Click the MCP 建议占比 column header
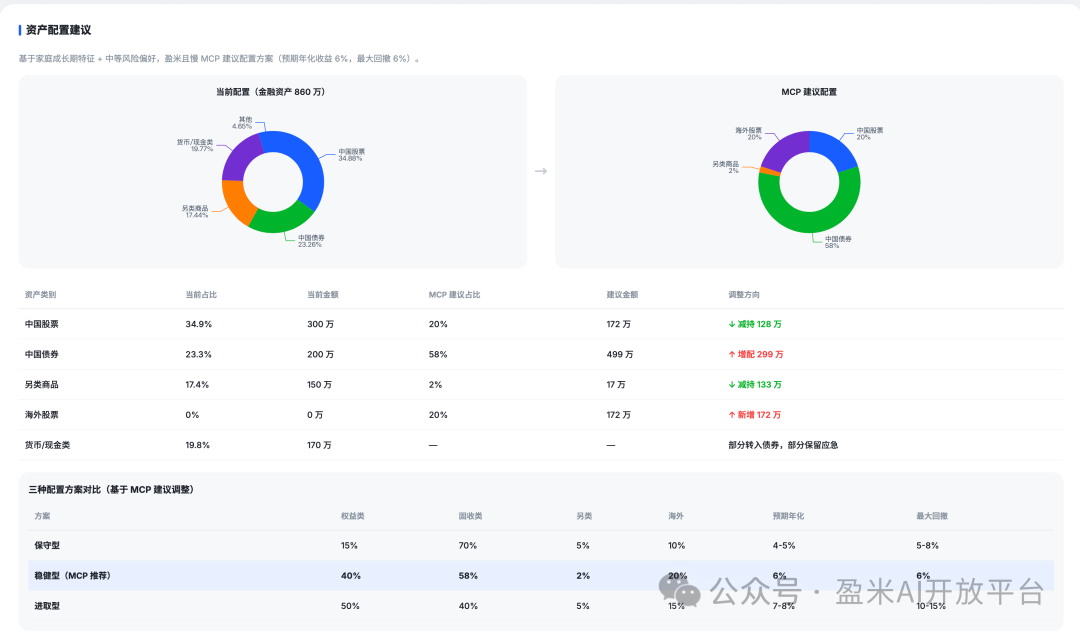1080x635 pixels. pyautogui.click(x=455, y=295)
